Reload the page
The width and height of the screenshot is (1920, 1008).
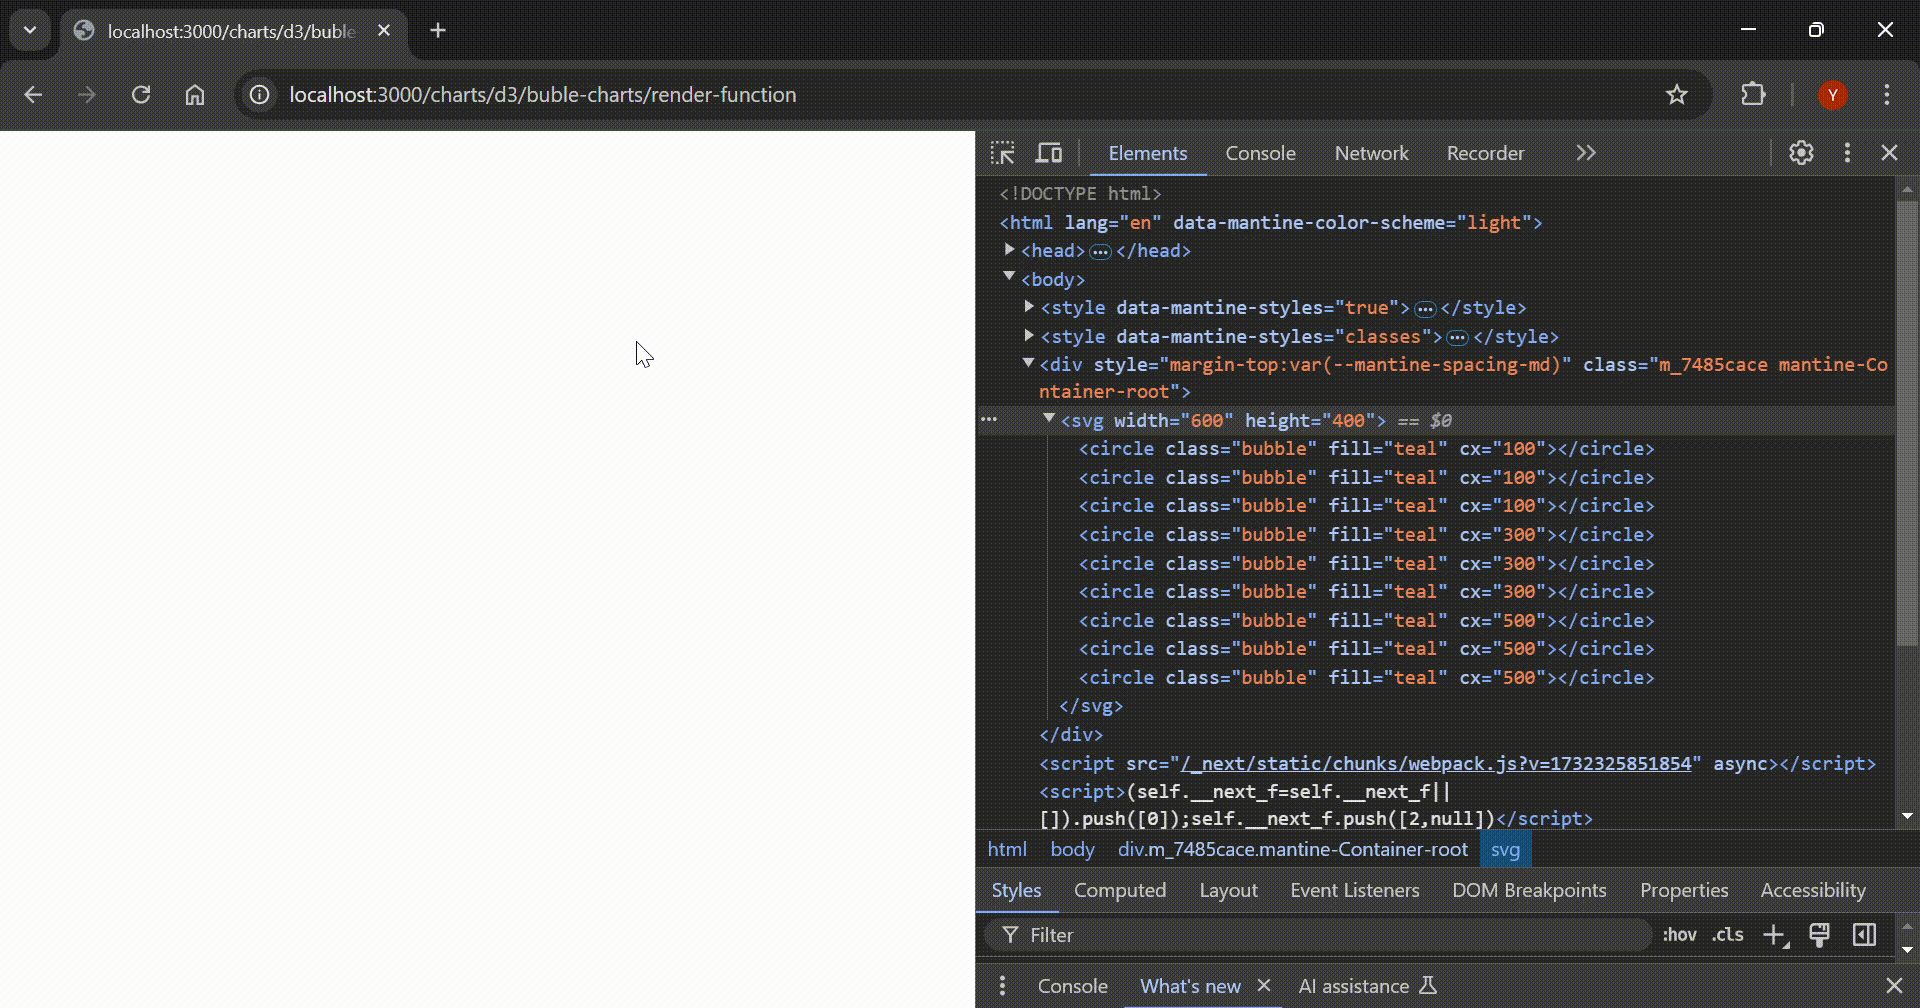coord(141,94)
